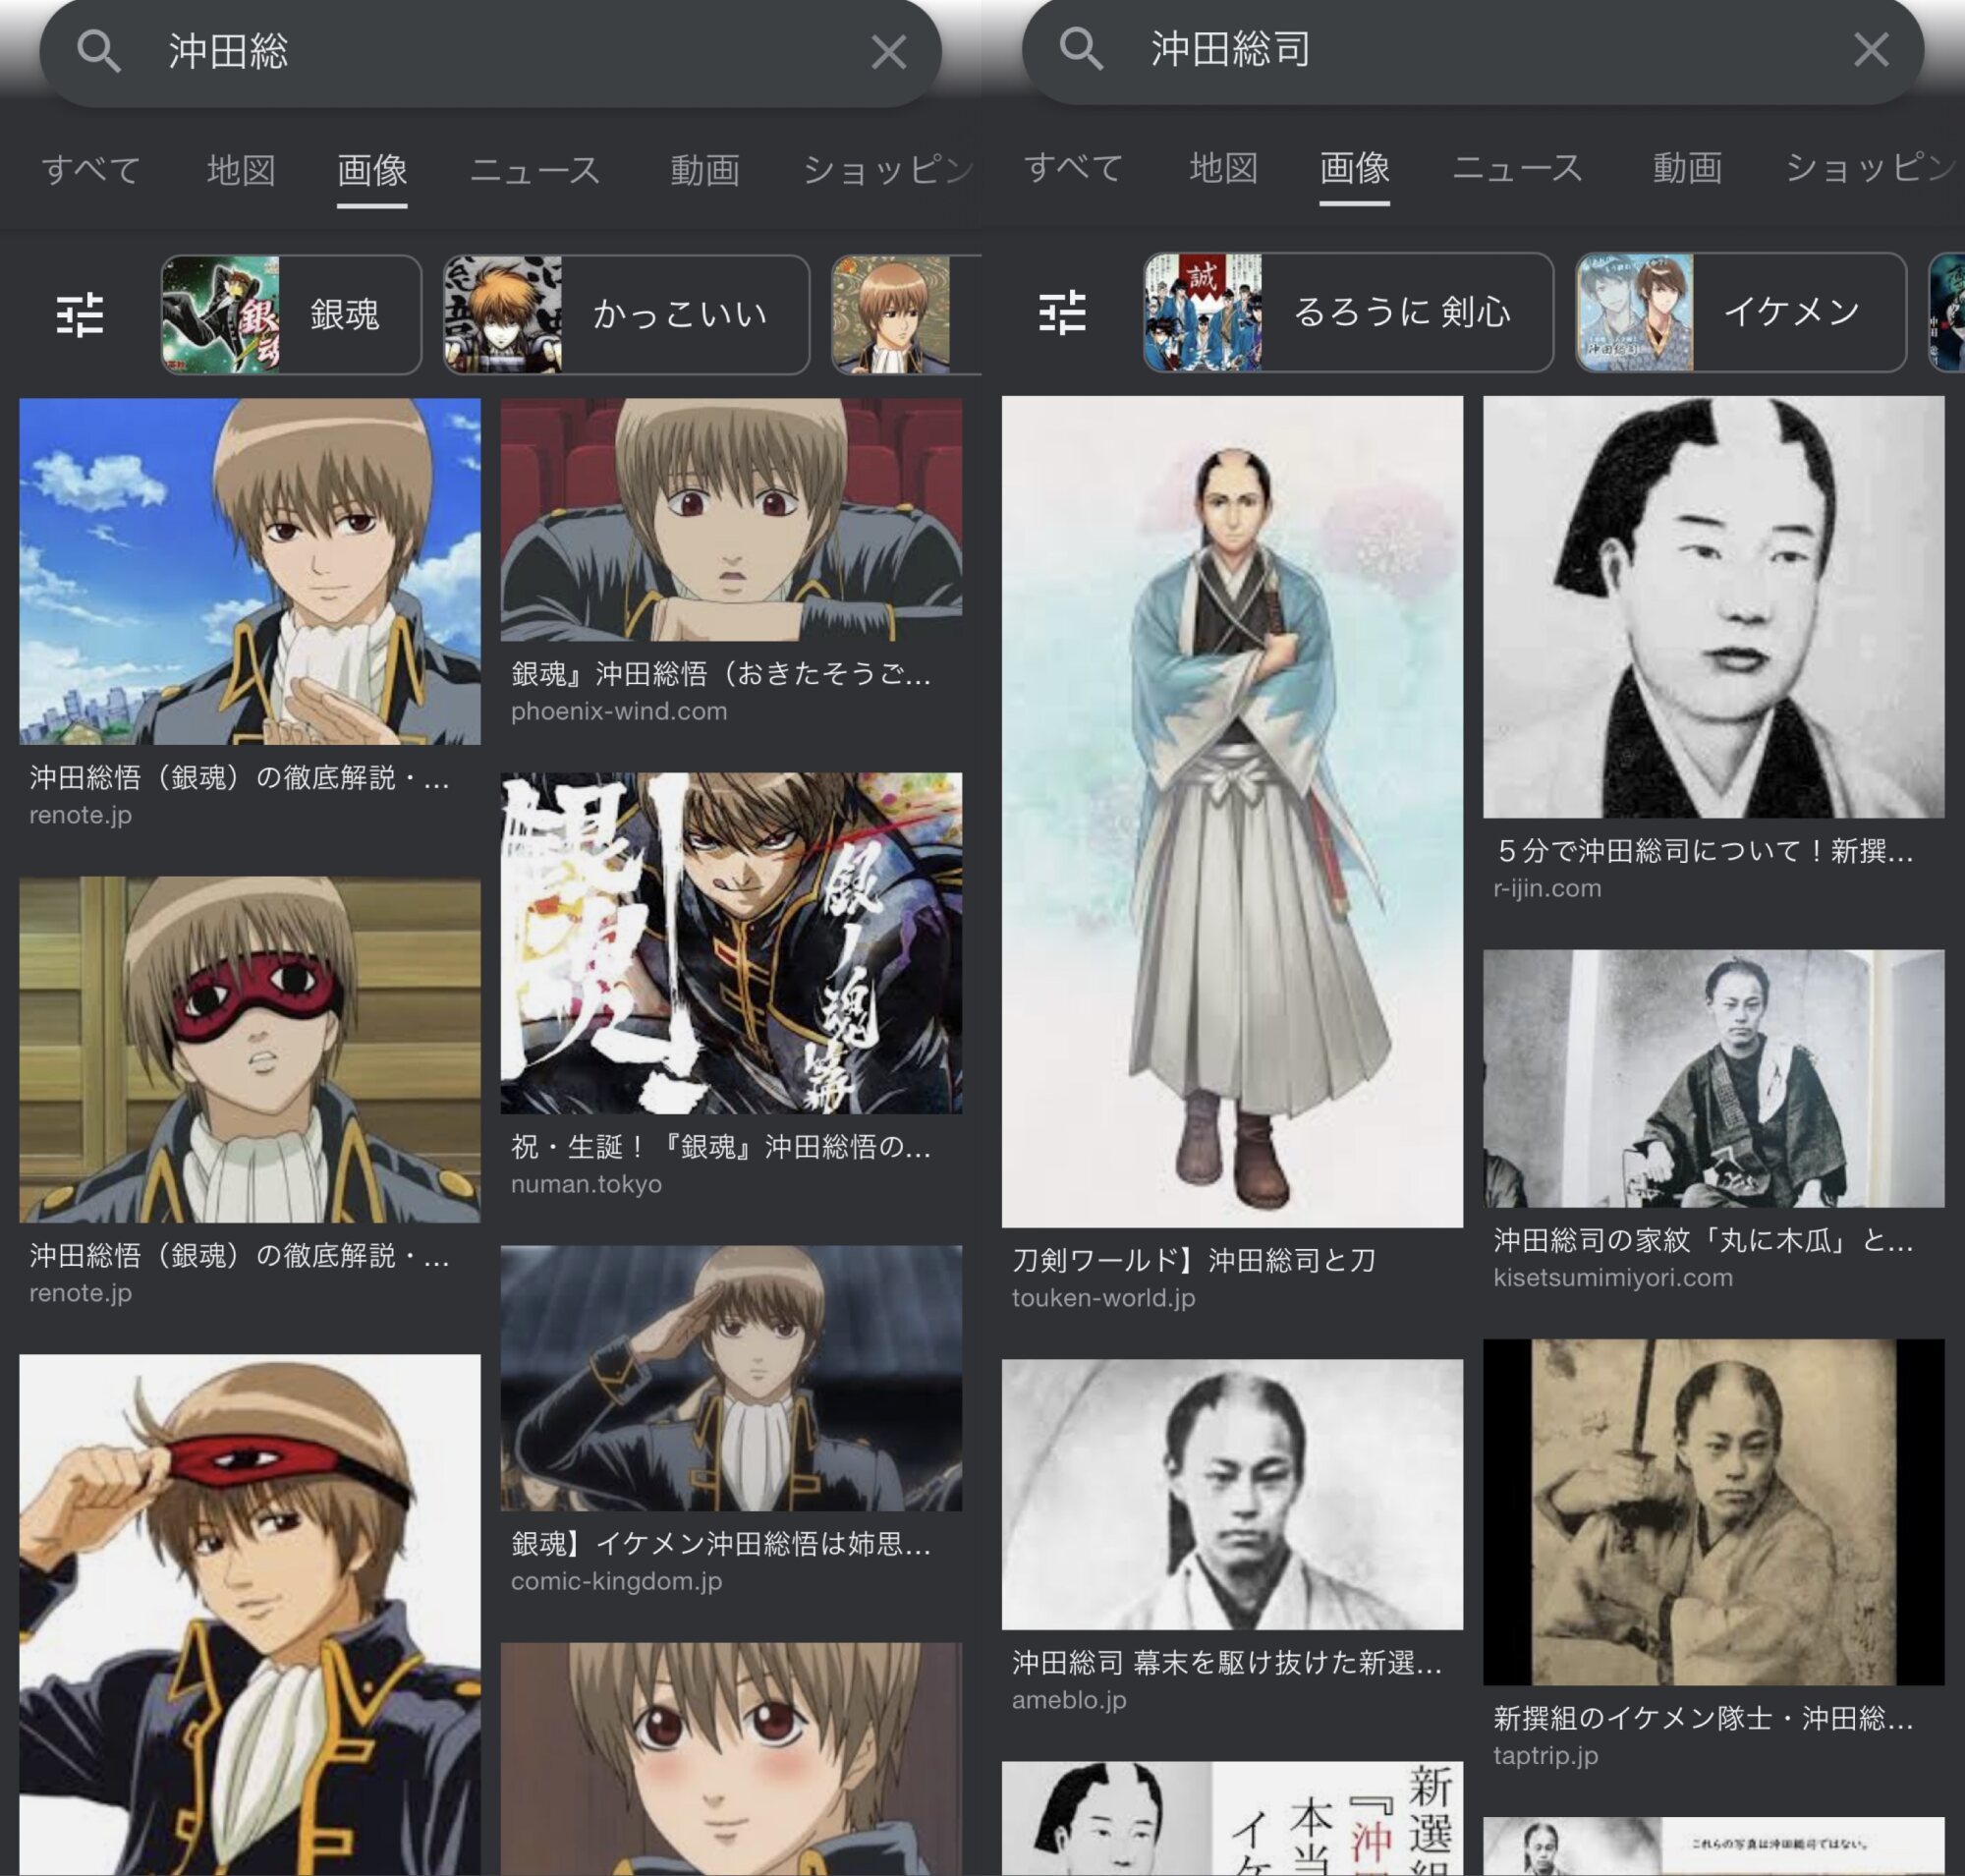Click the search magnifier icon in right search bar
Screen dimensions: 1965x1876
pyautogui.click(x=1081, y=49)
